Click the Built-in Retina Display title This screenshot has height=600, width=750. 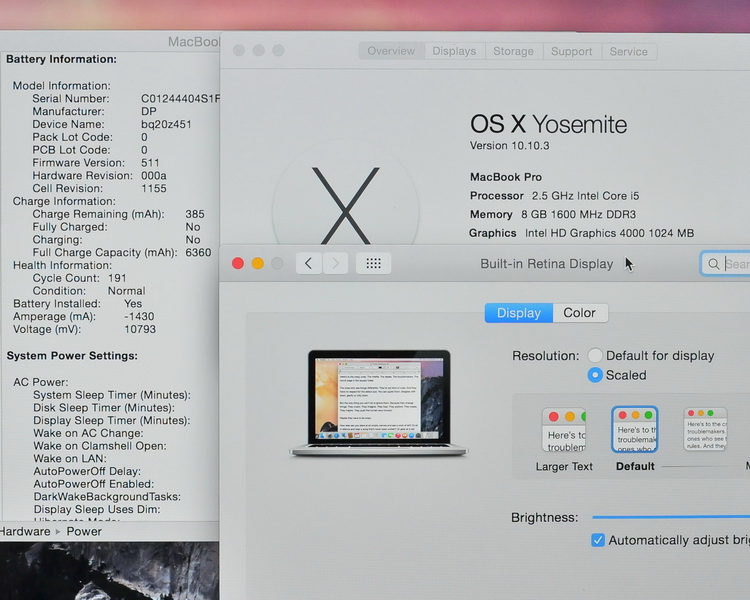click(546, 264)
